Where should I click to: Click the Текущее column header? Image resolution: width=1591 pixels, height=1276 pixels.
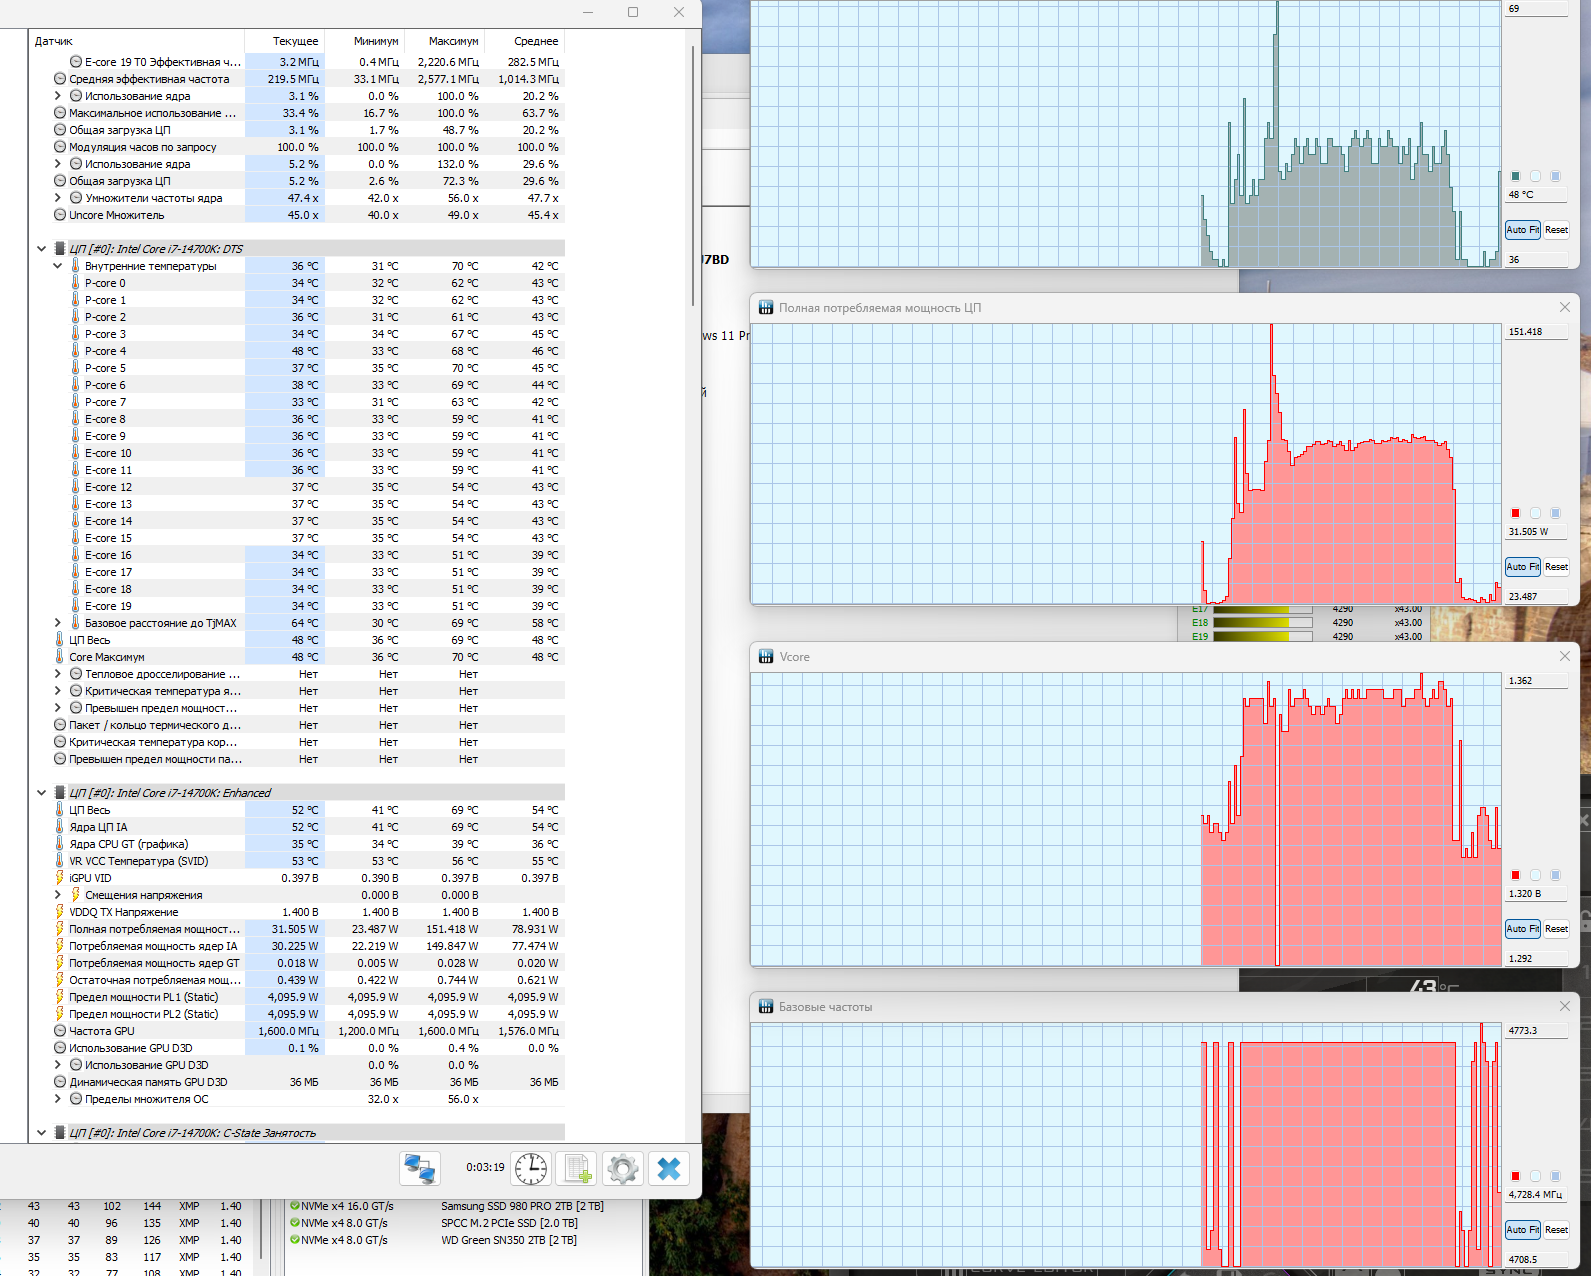[x=295, y=41]
